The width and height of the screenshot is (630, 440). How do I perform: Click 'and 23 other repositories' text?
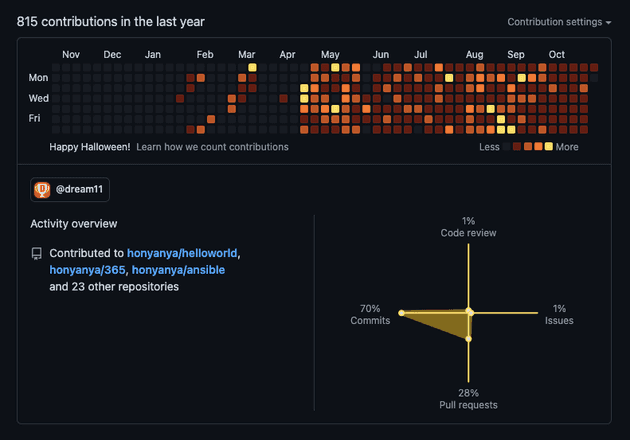(x=114, y=287)
